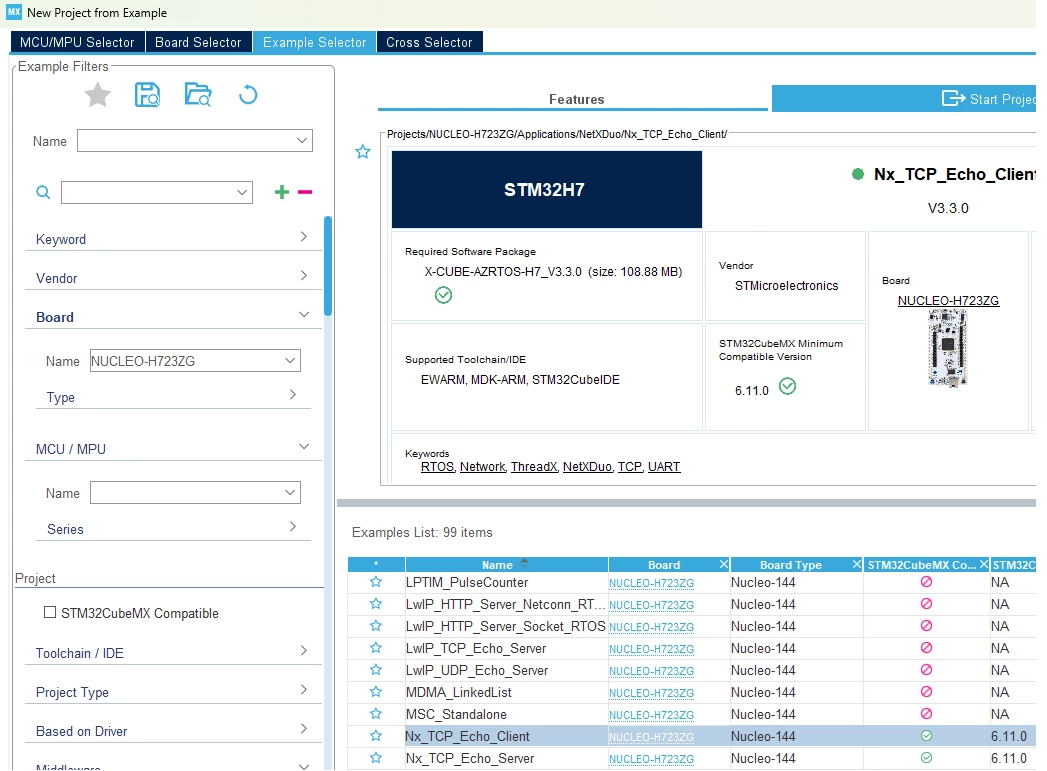Close the Board column with its X

tap(723, 565)
